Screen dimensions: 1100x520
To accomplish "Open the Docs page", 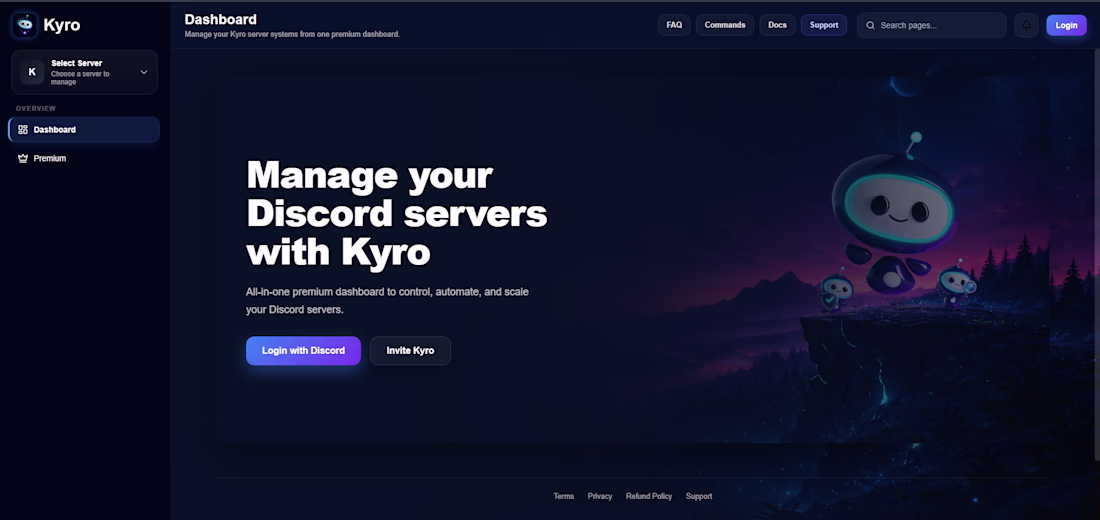I will [x=777, y=25].
